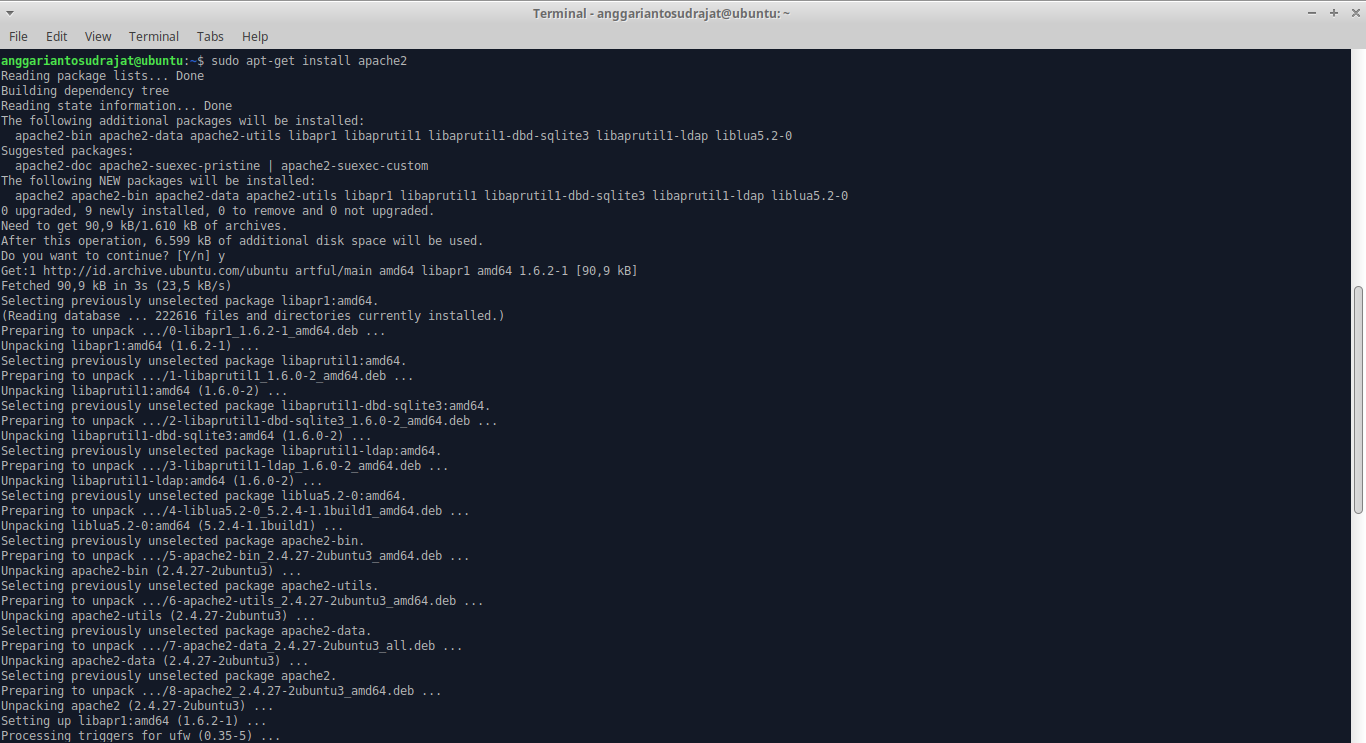Click 'Selecting previously unselected package apache2.'
Screen dimensions: 1366x743
click(169, 676)
